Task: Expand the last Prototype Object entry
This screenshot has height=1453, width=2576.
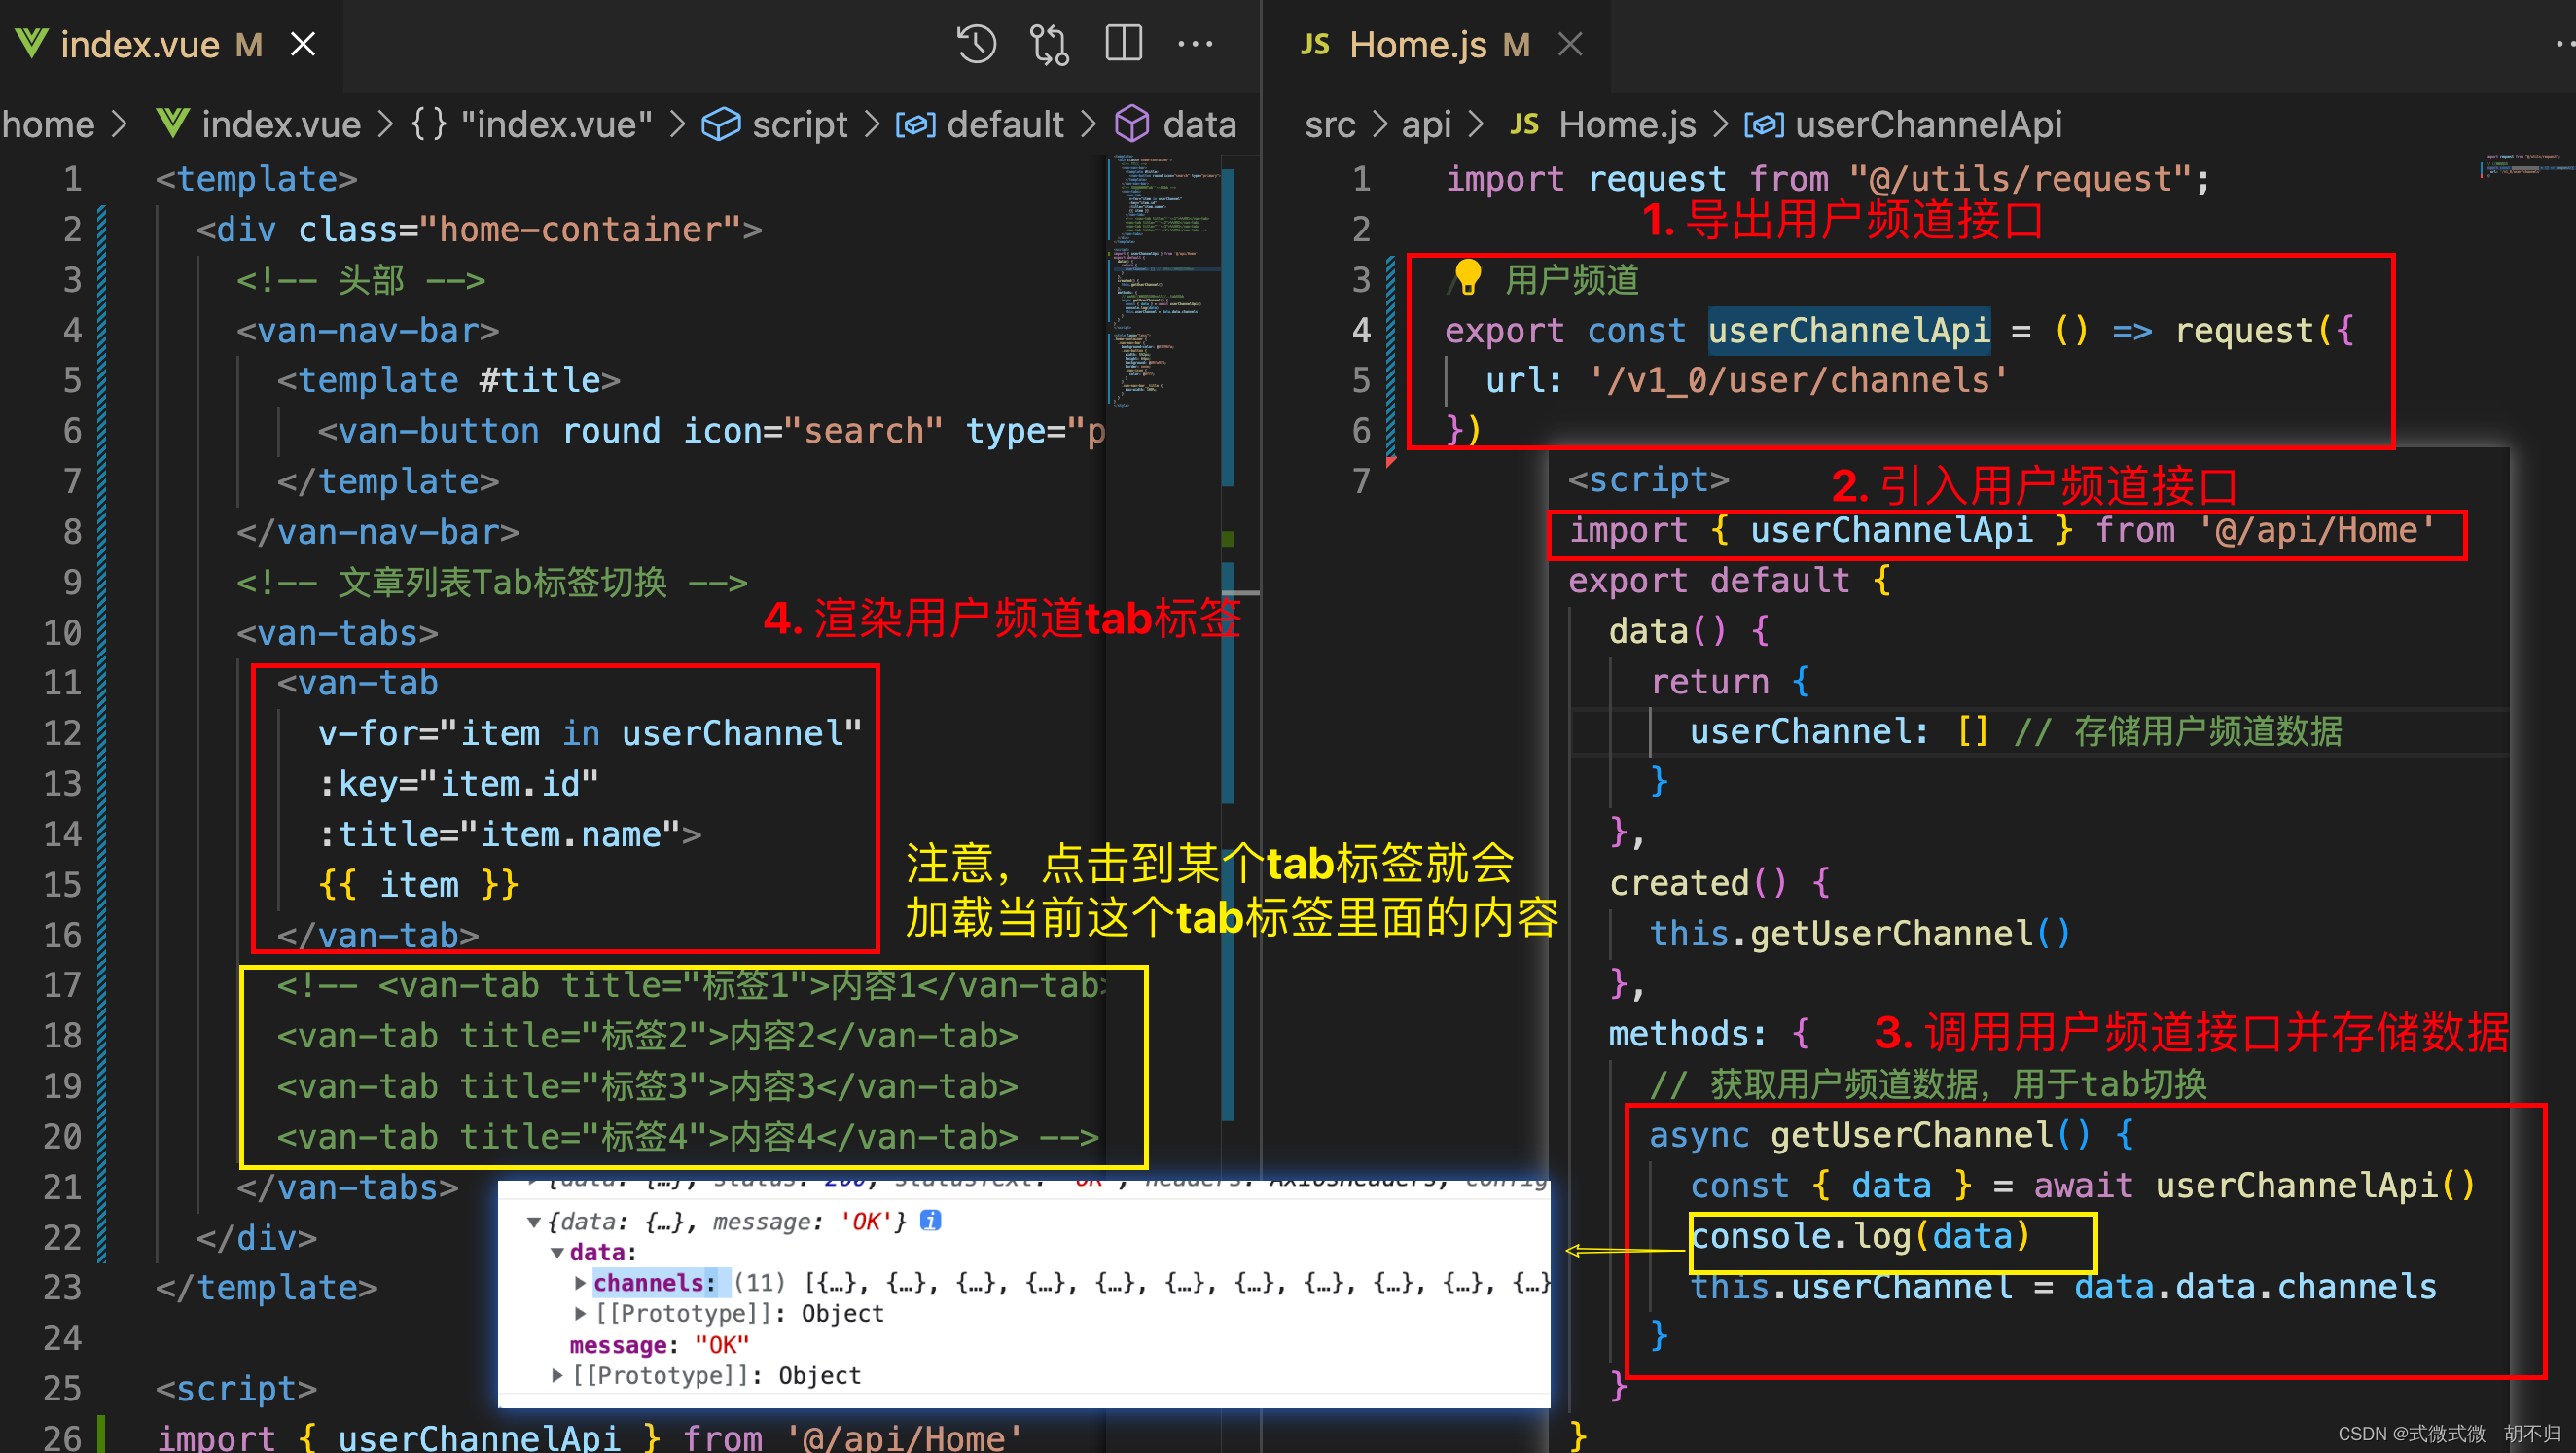Action: pos(557,1375)
